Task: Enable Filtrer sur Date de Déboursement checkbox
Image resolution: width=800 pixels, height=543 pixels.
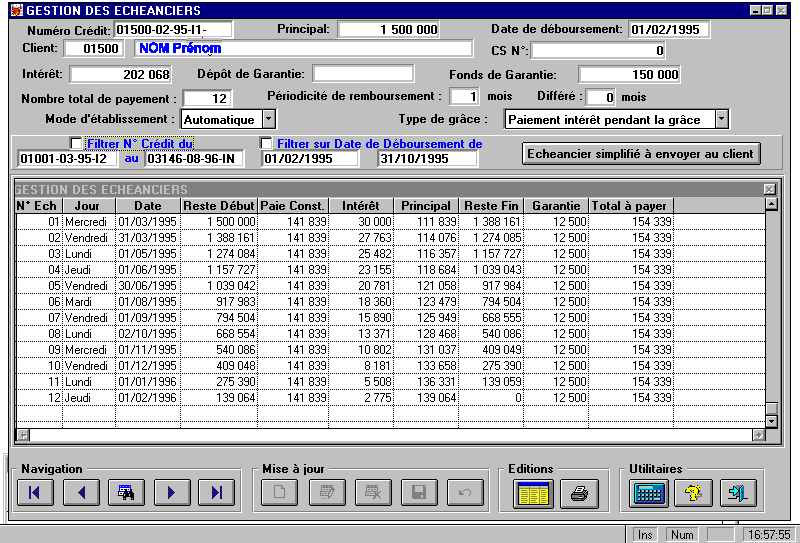Action: [266, 144]
